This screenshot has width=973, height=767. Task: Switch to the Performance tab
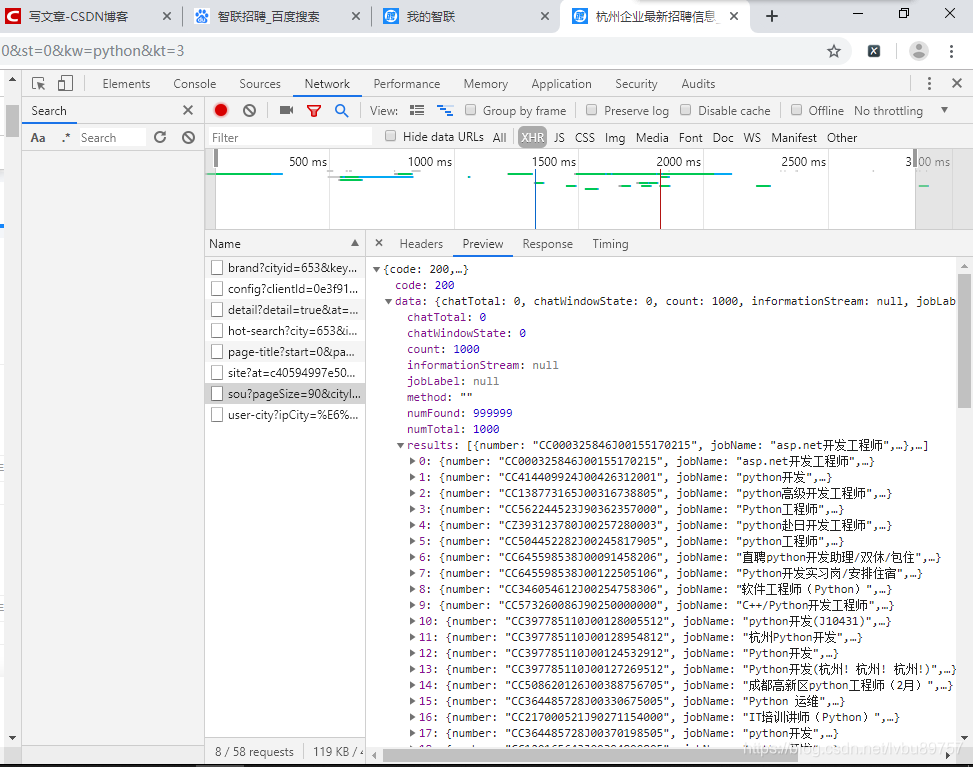(x=406, y=84)
